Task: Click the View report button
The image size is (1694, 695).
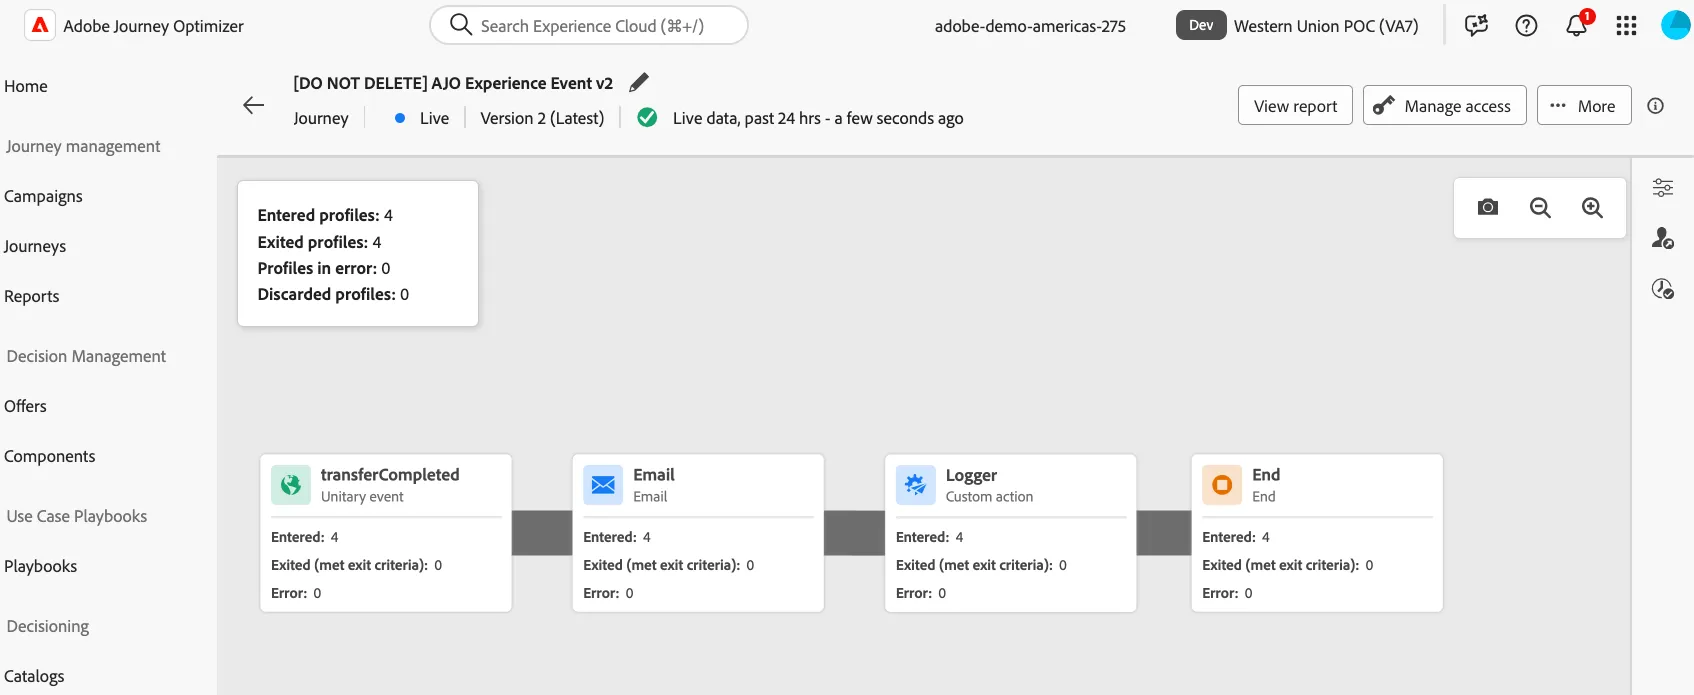Action: [1295, 105]
